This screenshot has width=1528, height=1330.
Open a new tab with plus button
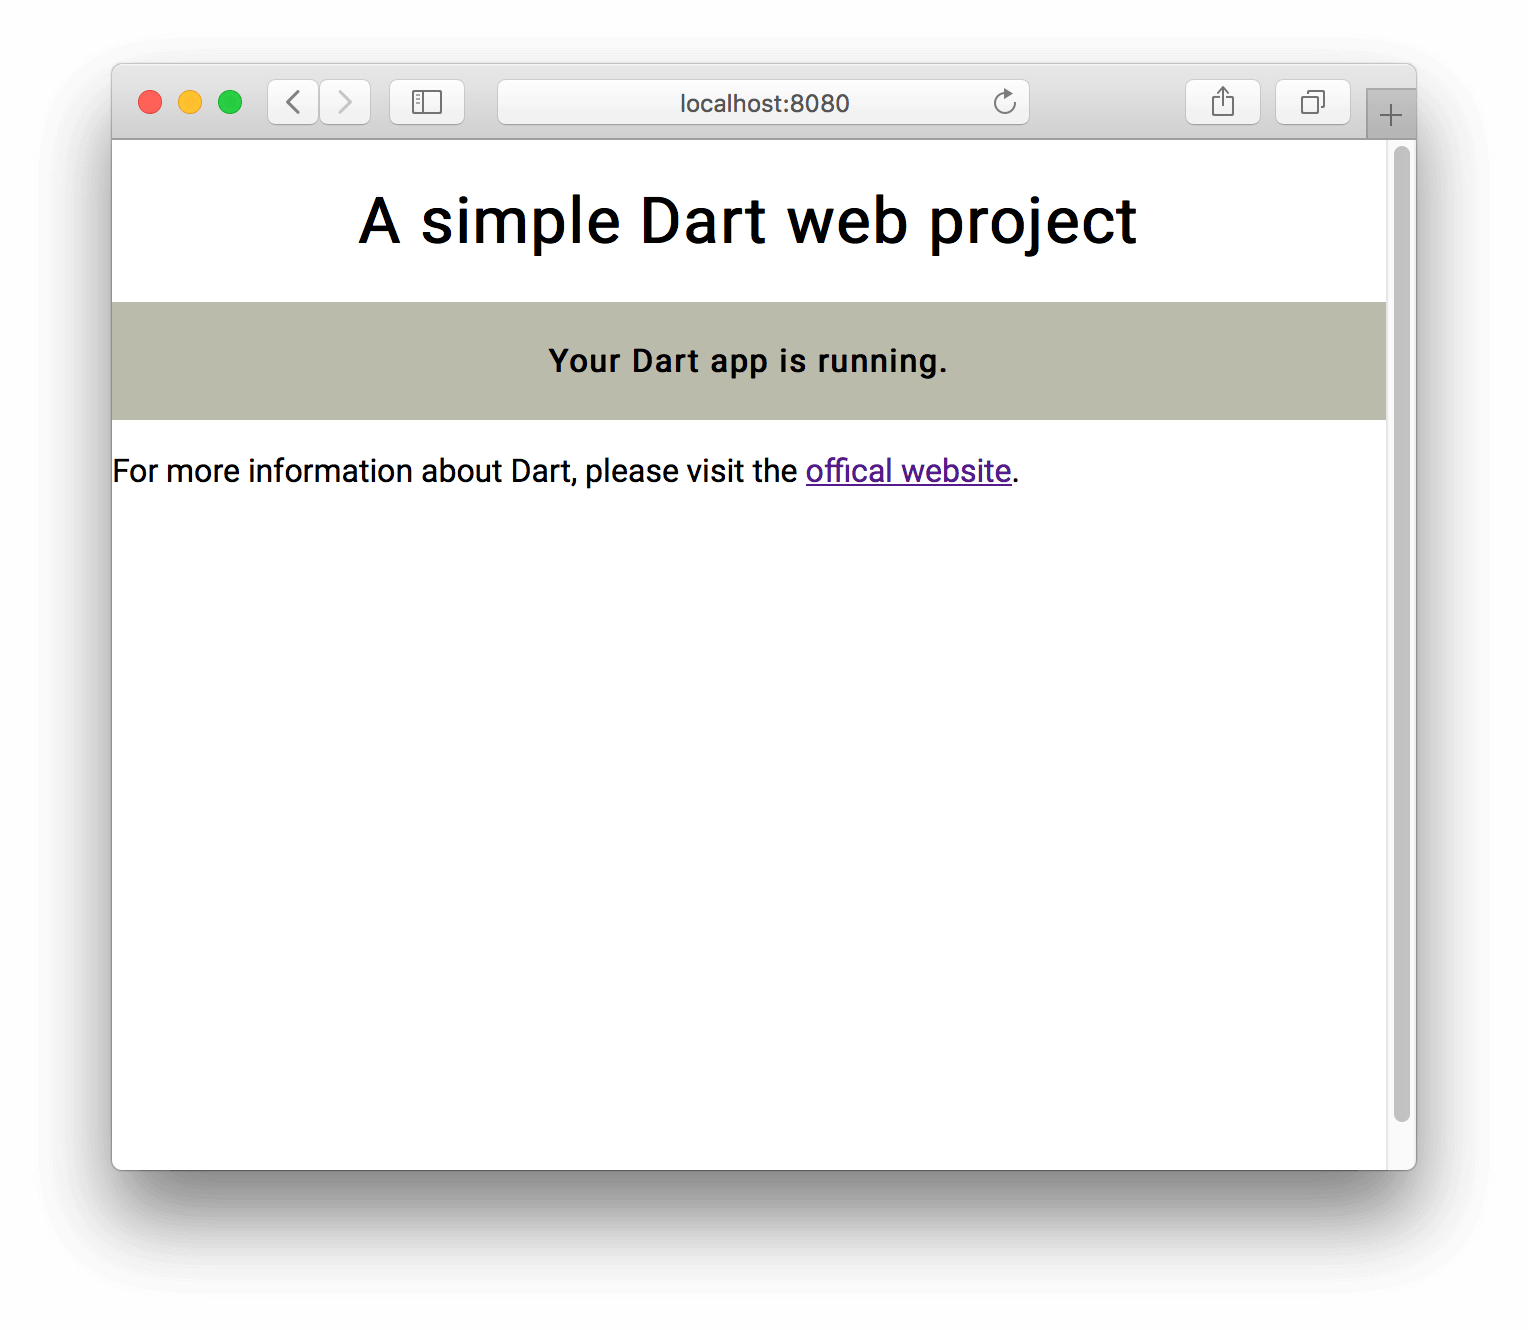1391,116
